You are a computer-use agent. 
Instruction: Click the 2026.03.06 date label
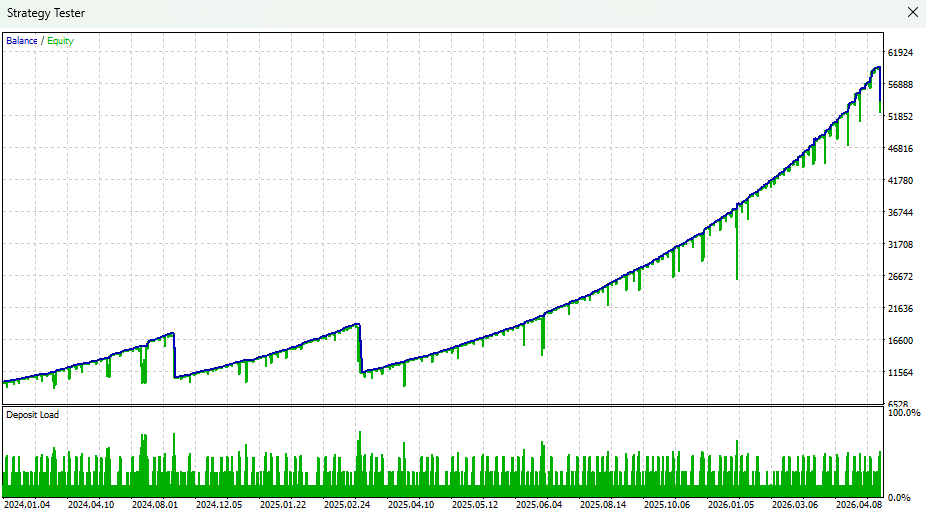795,505
